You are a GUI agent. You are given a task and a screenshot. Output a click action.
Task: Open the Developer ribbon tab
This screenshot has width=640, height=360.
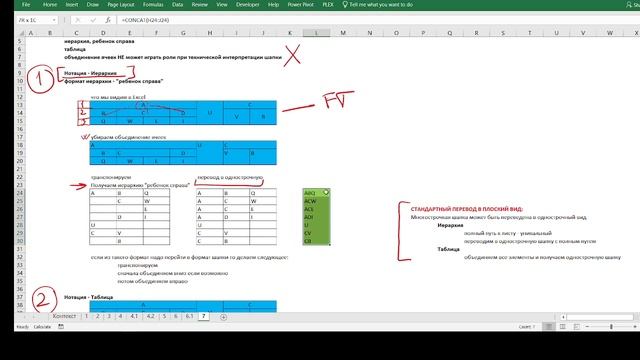click(247, 4)
